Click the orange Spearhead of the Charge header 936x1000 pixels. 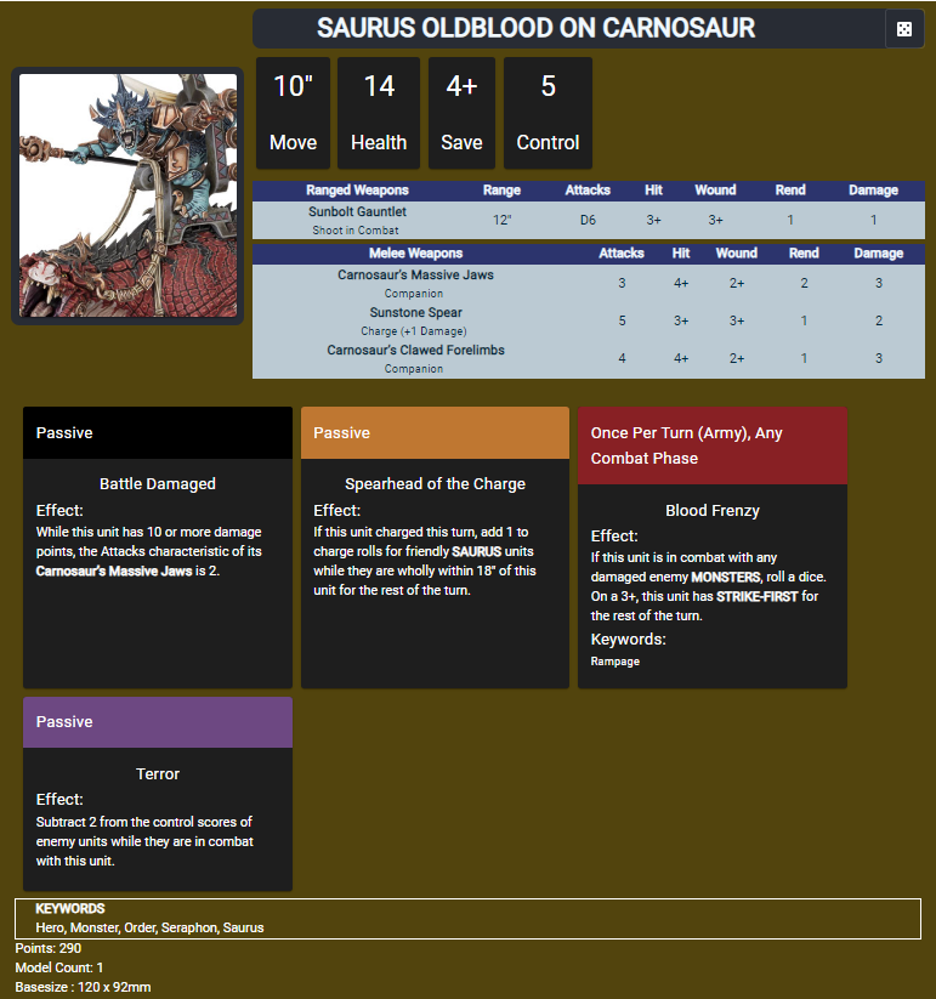click(x=435, y=433)
